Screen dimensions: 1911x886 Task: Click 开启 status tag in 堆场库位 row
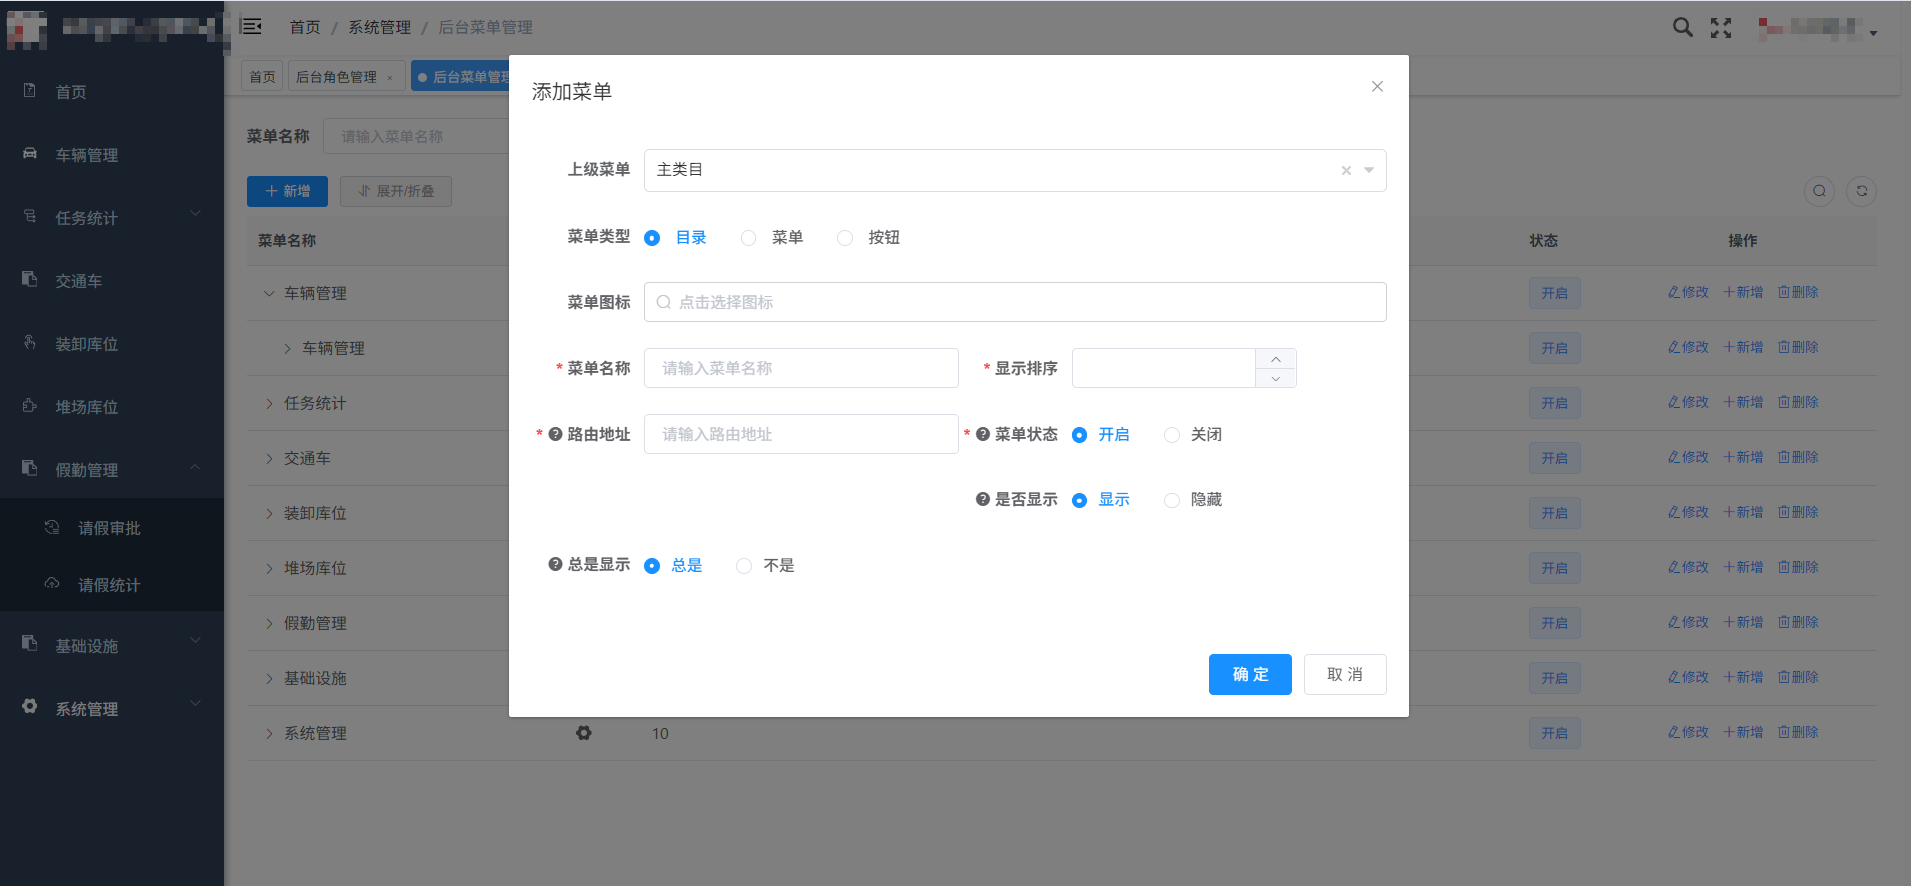click(x=1554, y=568)
